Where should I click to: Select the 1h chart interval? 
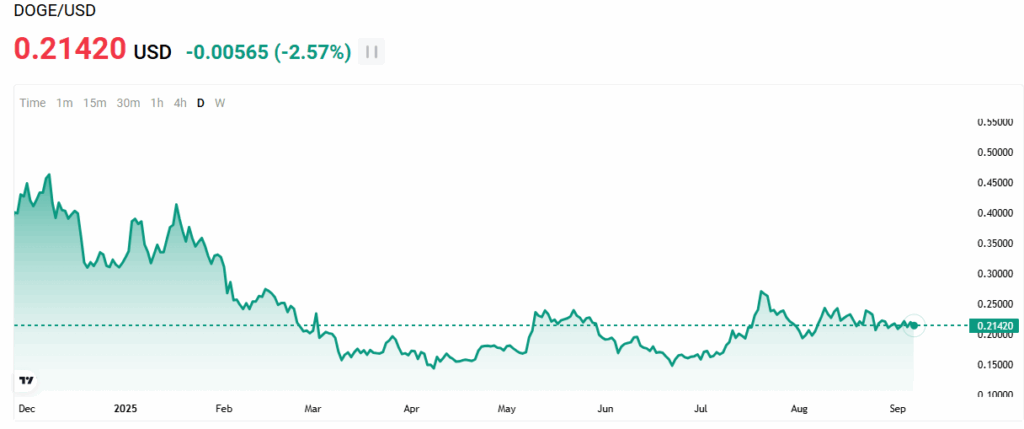(x=157, y=103)
